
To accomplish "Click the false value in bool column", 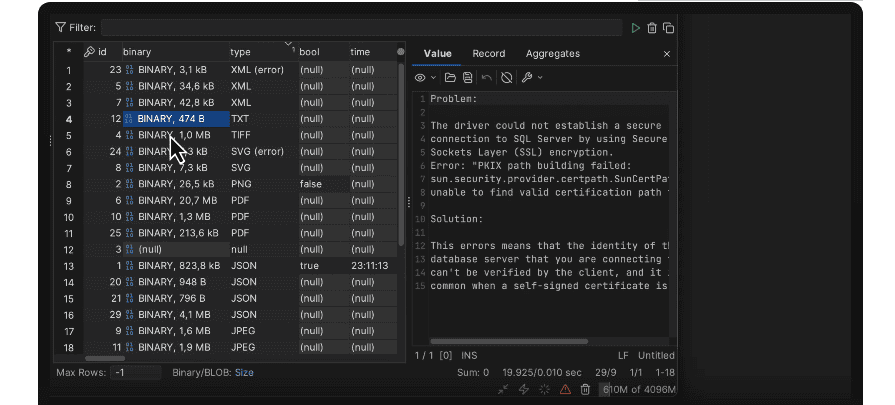I will point(324,184).
